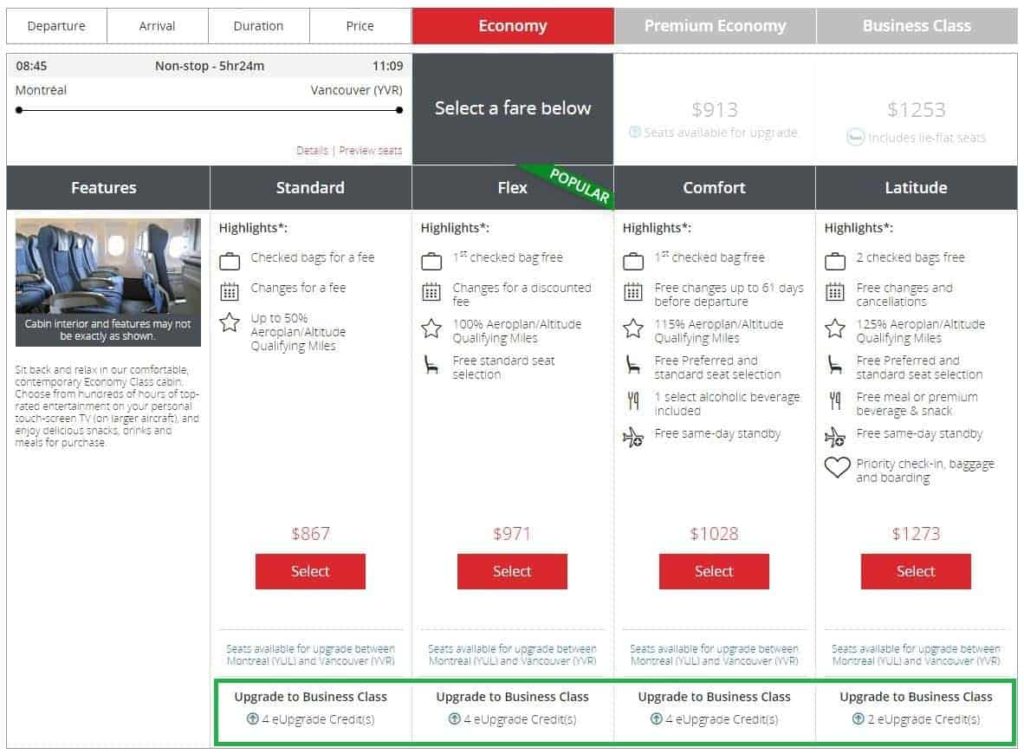Screen dimensions: 1024x754
Task: Open the flight Details link
Action: coord(312,151)
